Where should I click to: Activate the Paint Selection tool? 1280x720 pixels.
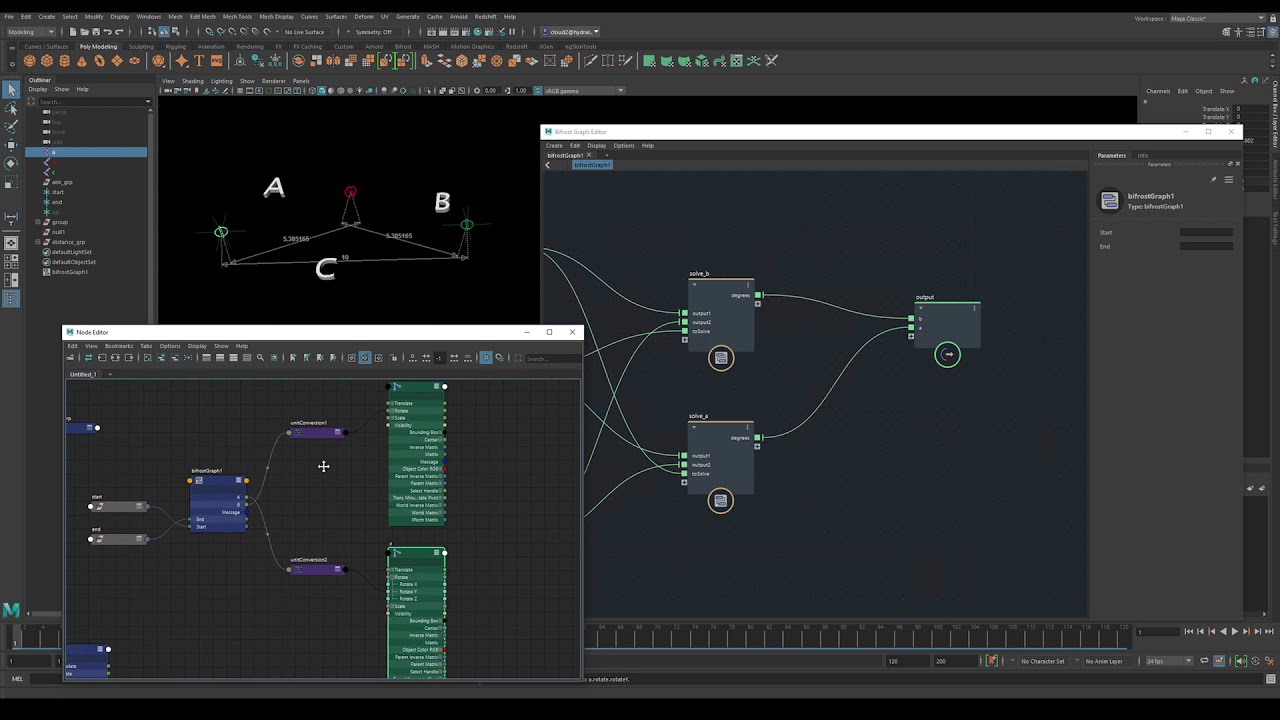[x=11, y=126]
